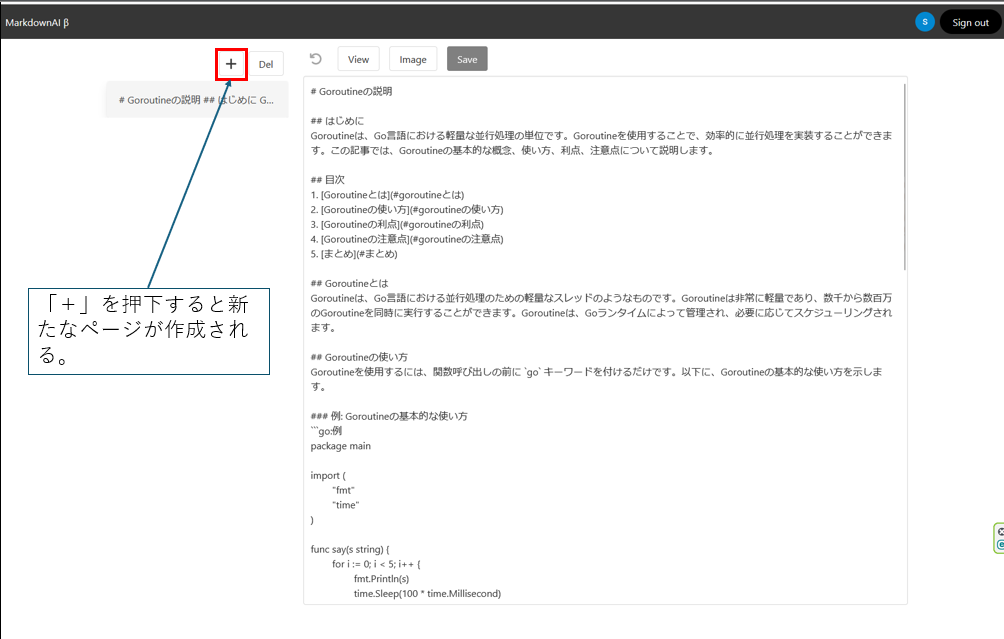This screenshot has height=639, width=1004.
Task: Click the '3. [Goroutineの利点]' list line
Action: point(397,224)
